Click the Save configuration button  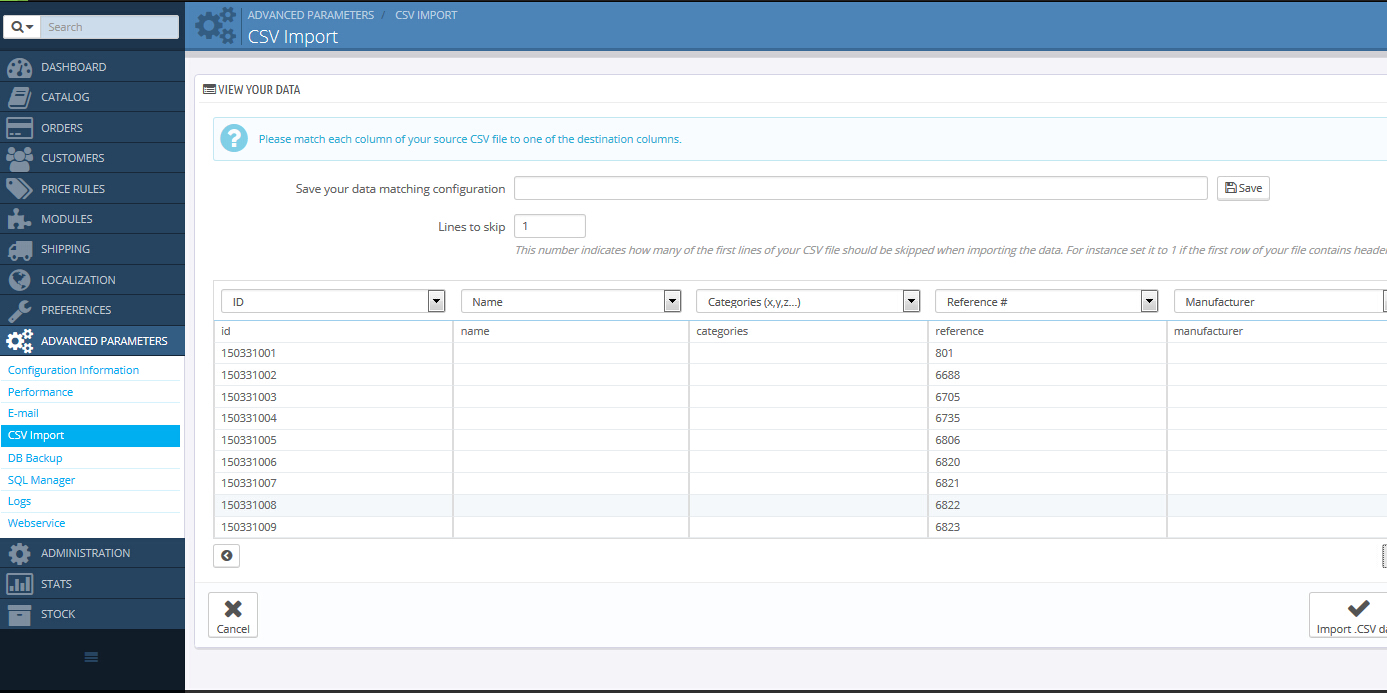[x=1243, y=188]
